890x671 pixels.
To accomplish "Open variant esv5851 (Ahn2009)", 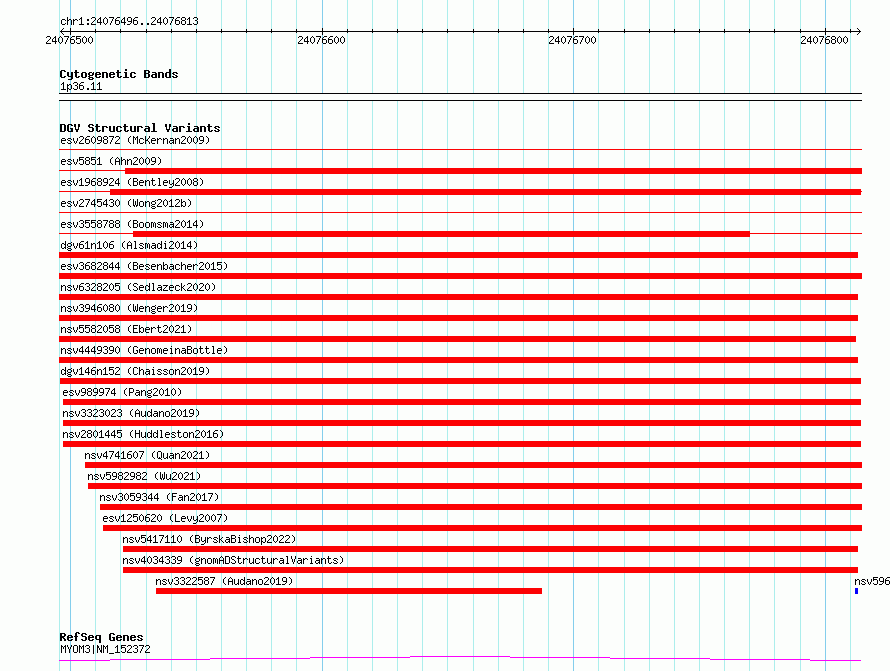I will pyautogui.click(x=111, y=161).
